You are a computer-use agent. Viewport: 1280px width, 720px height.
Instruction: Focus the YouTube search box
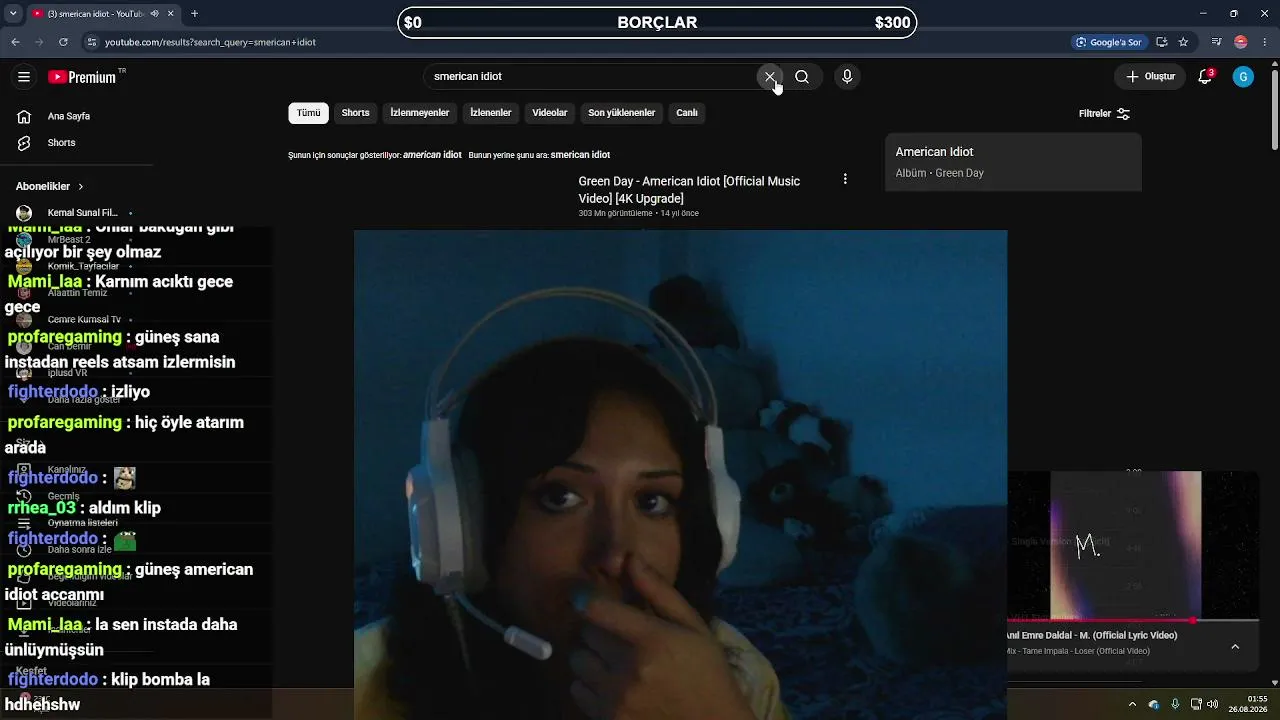tap(590, 77)
